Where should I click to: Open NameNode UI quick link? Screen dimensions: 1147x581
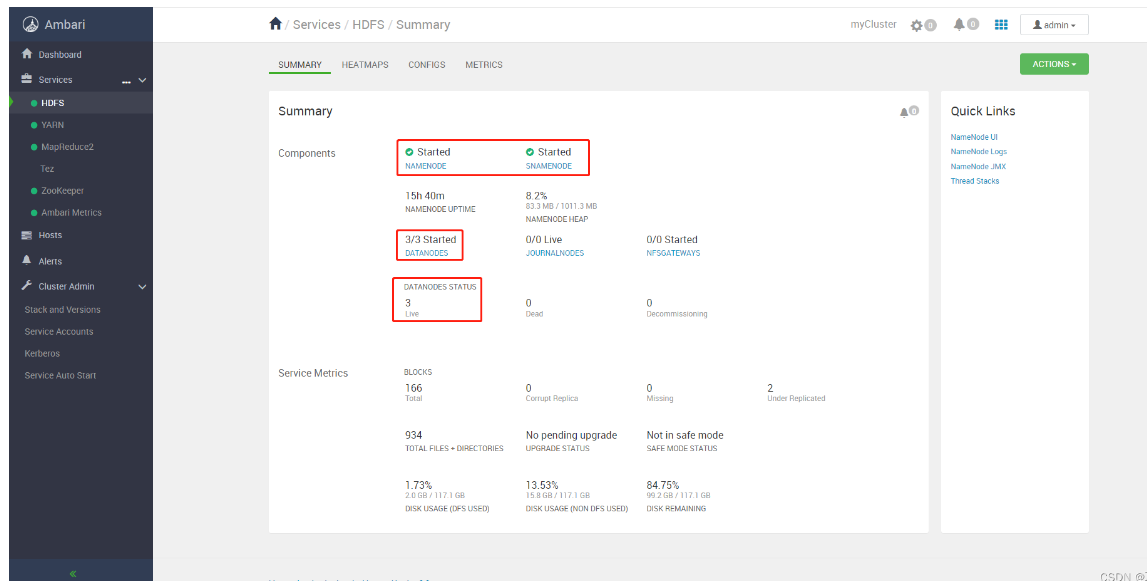(x=974, y=137)
